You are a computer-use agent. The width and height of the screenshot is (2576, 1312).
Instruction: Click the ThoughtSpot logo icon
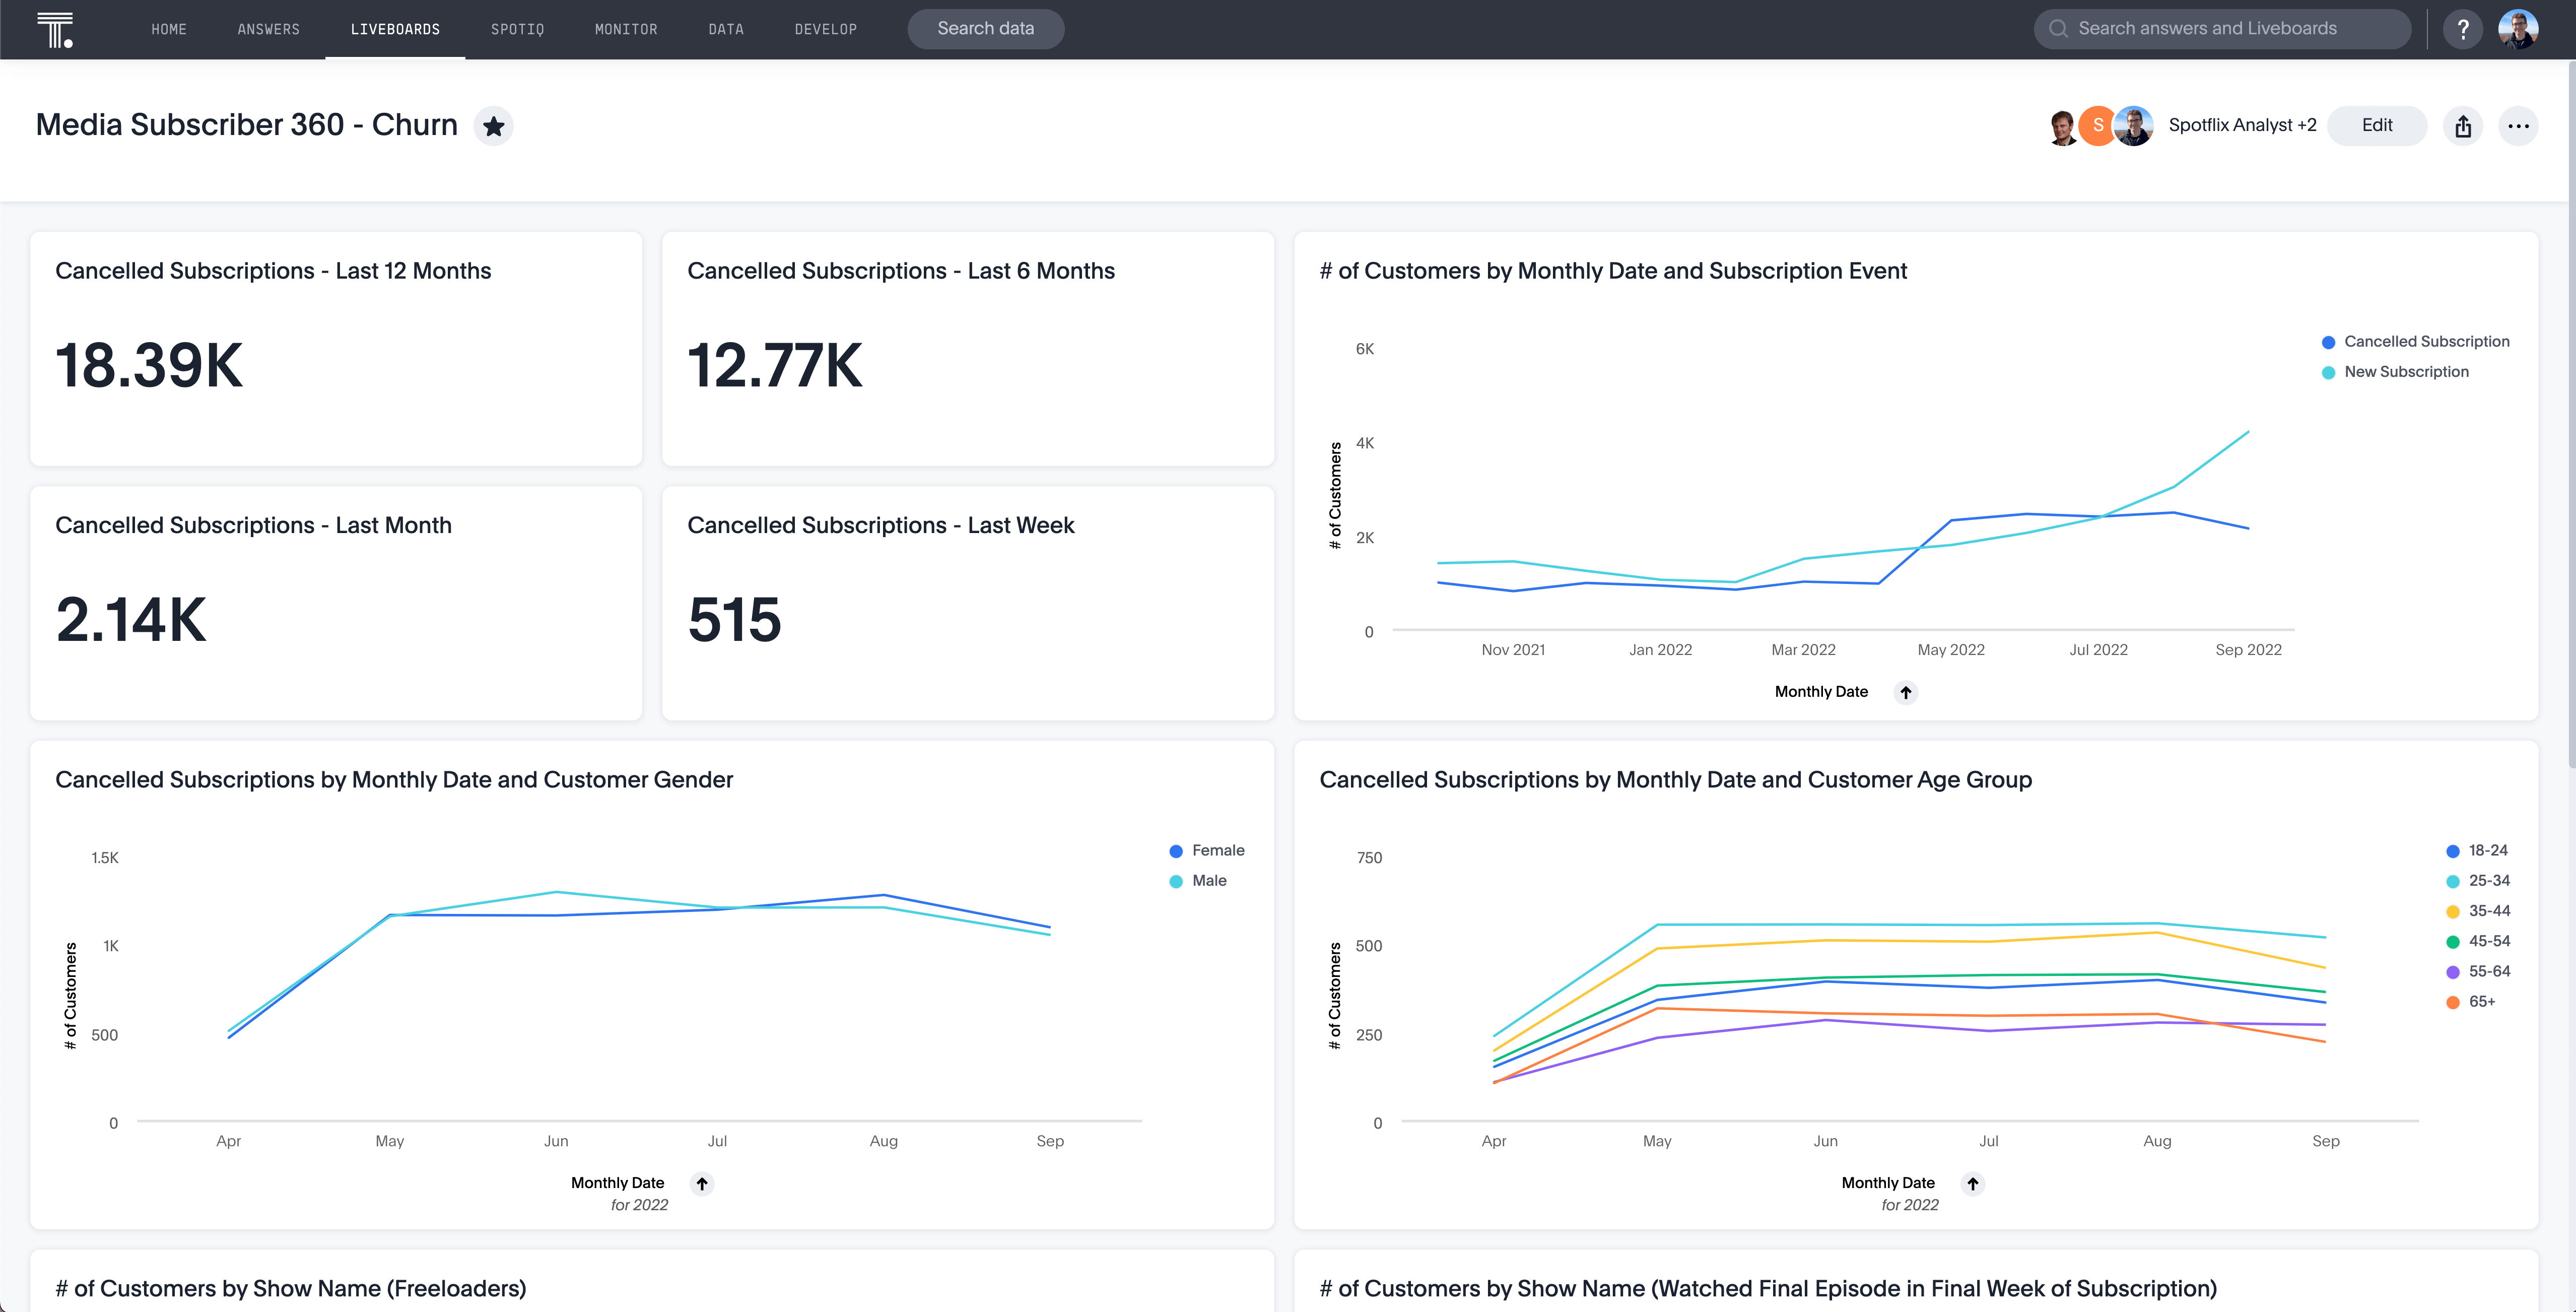tap(55, 29)
